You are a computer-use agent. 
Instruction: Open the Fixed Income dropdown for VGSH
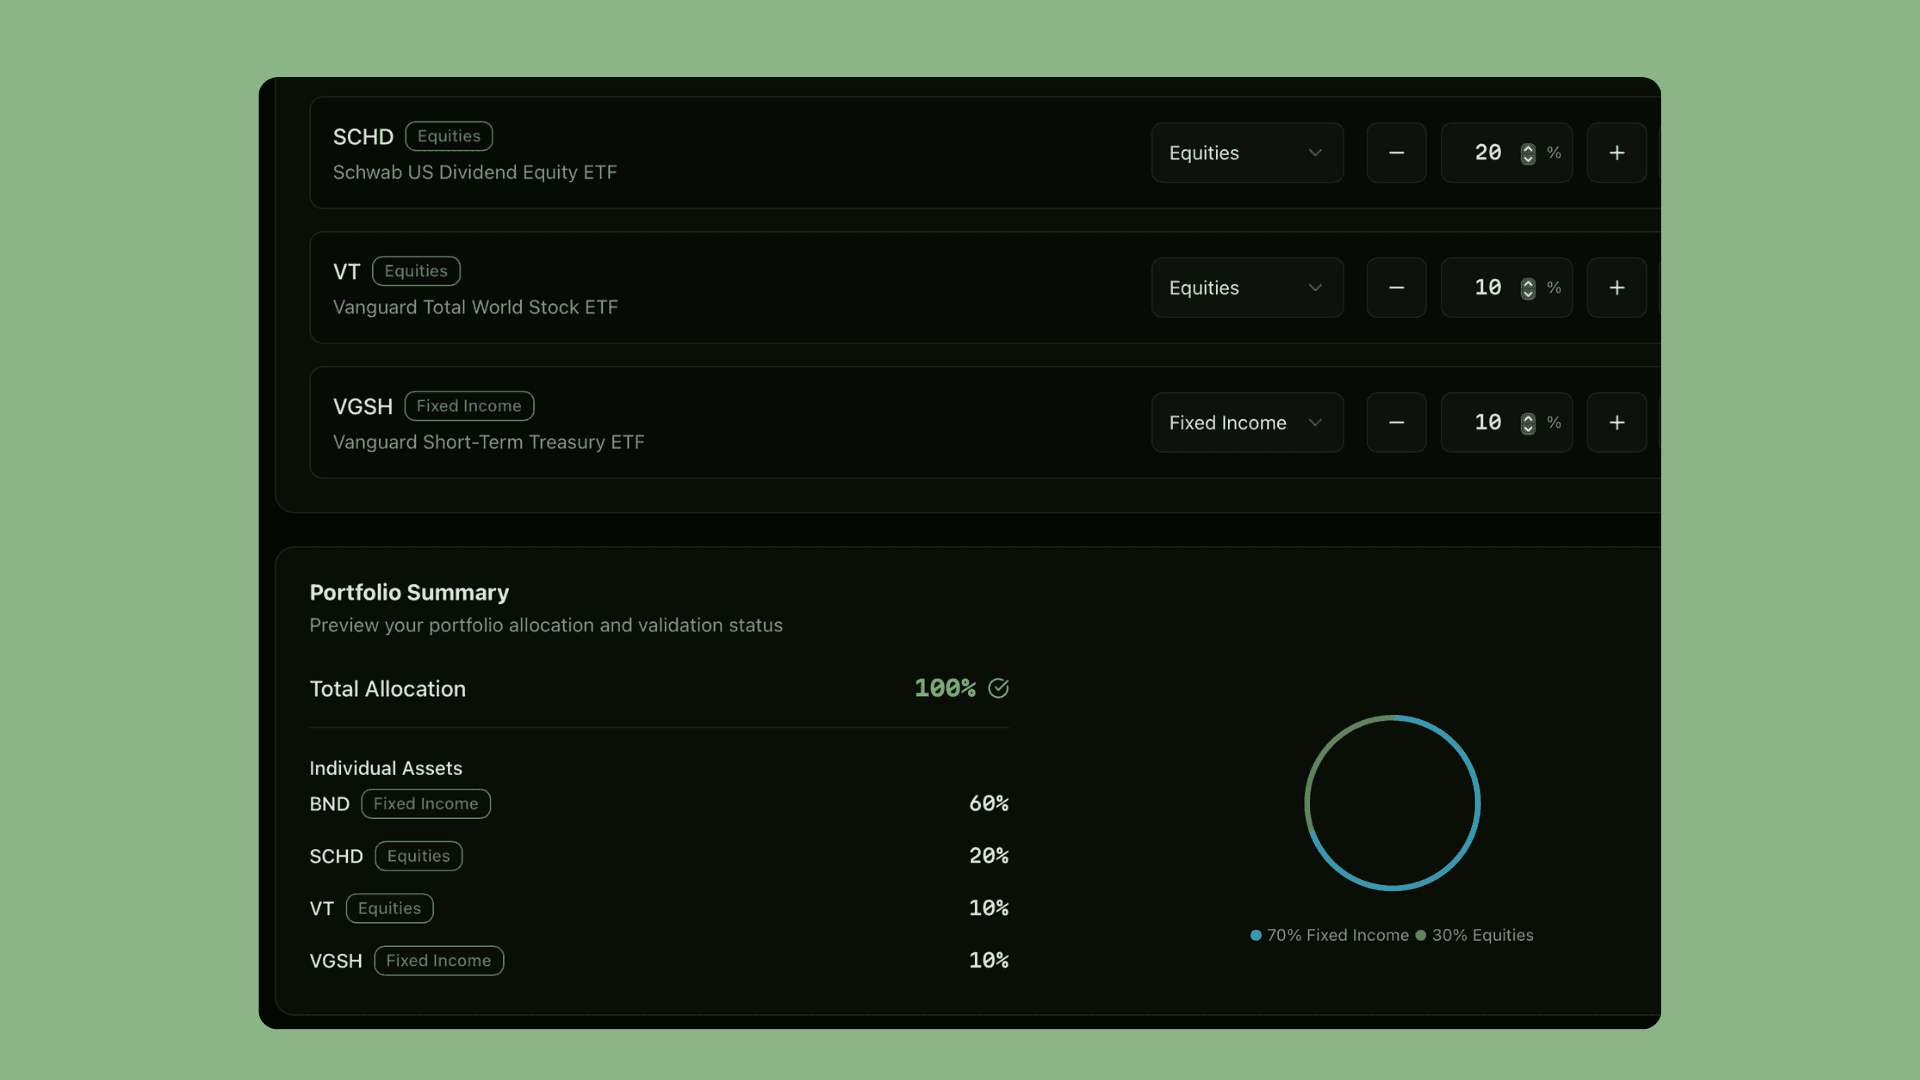(1246, 422)
